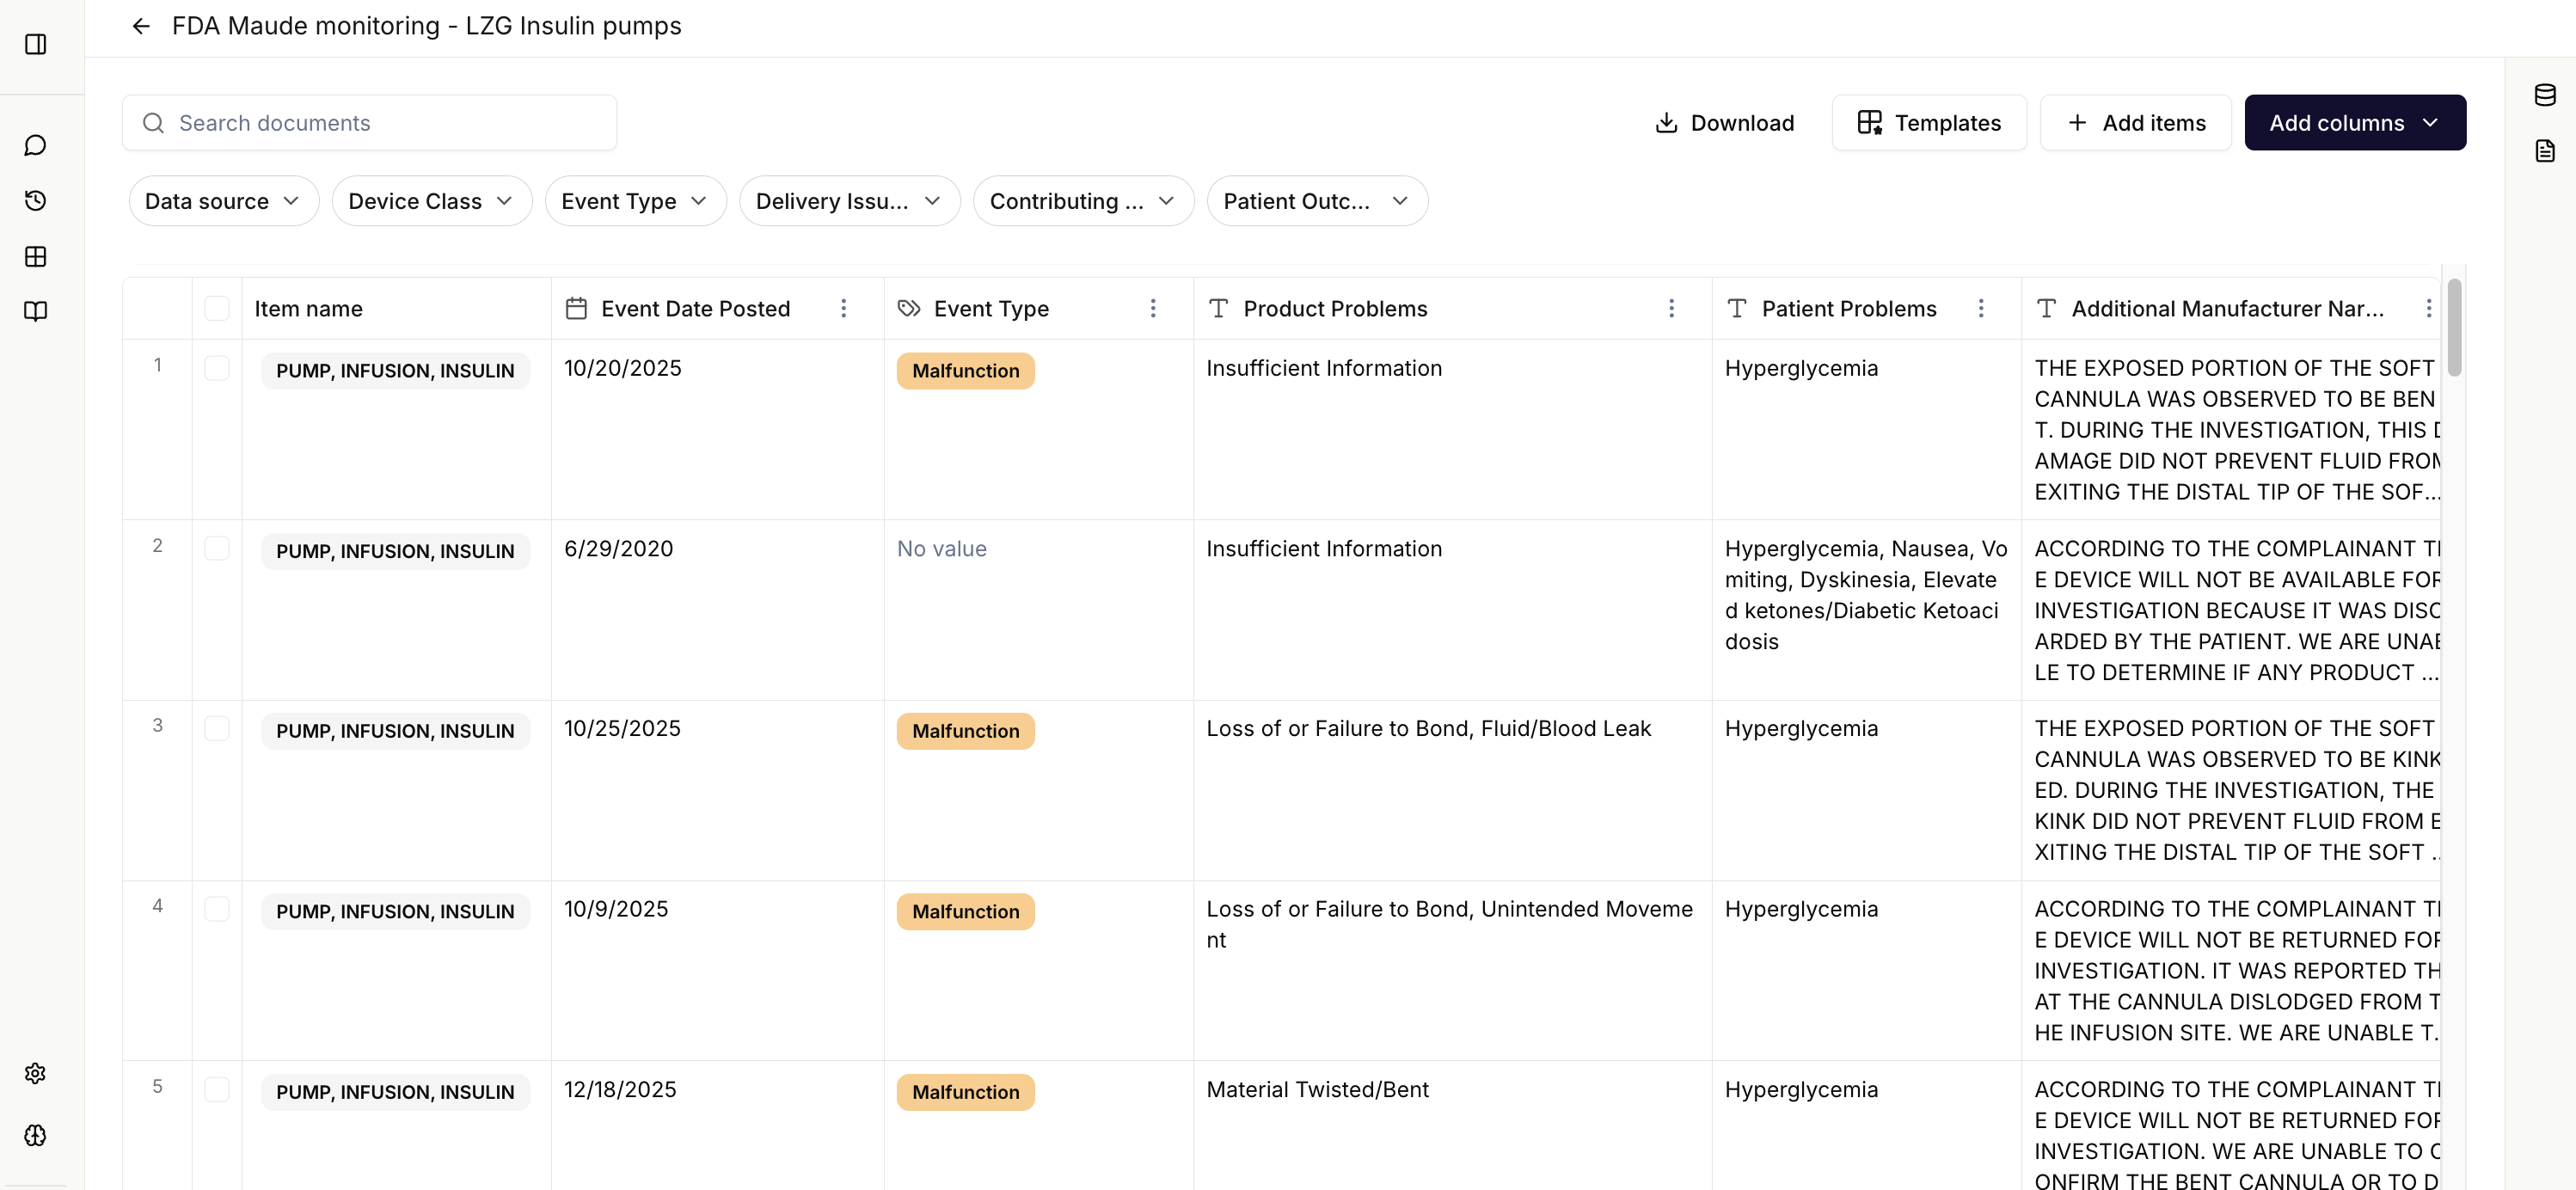Open the history clock icon in sidebar
2576x1190 pixels.
(36, 201)
